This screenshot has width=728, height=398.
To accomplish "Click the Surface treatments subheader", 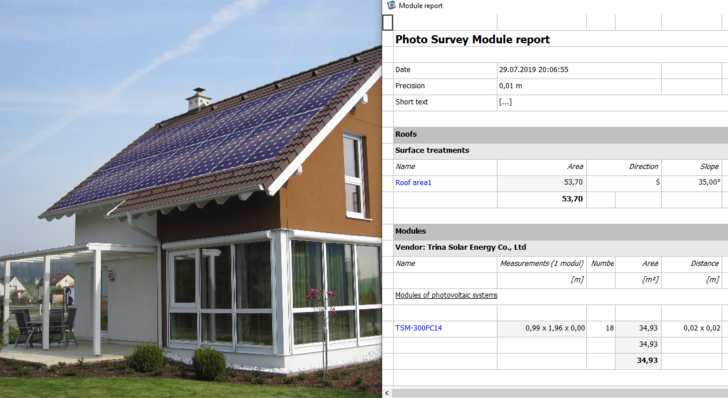I will pos(560,150).
